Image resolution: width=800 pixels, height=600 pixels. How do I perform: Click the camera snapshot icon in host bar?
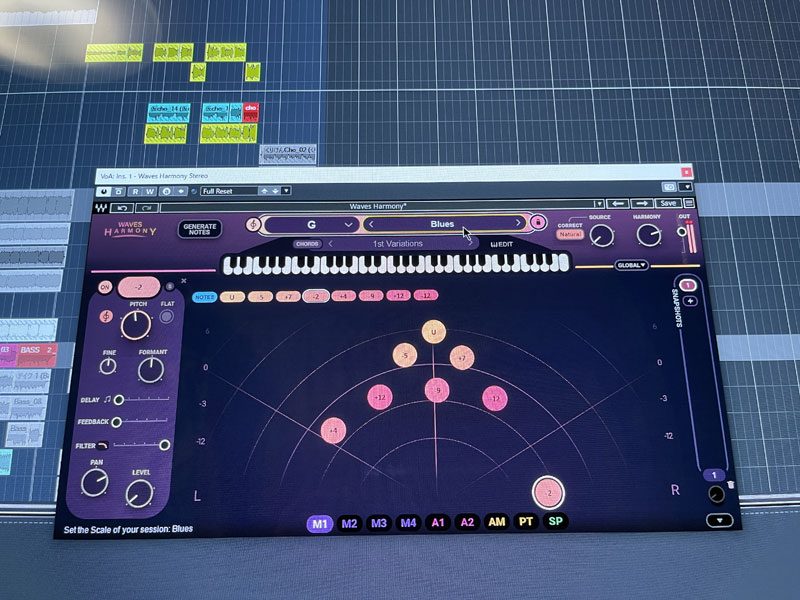click(669, 187)
